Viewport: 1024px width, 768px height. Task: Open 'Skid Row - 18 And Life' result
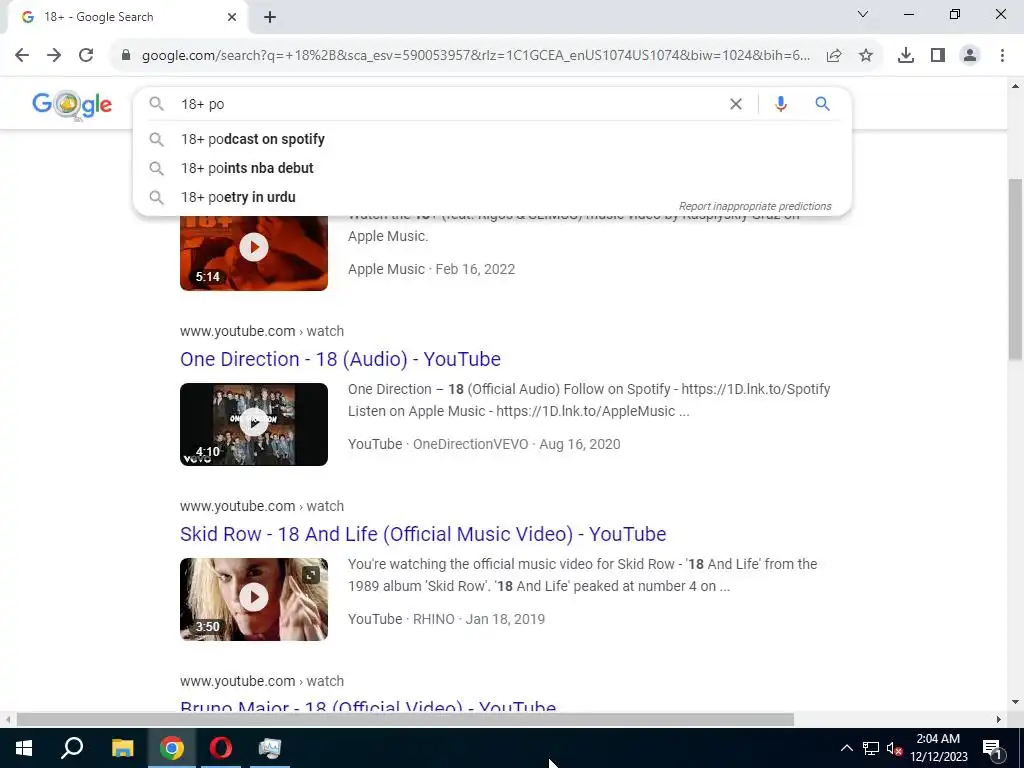click(423, 534)
